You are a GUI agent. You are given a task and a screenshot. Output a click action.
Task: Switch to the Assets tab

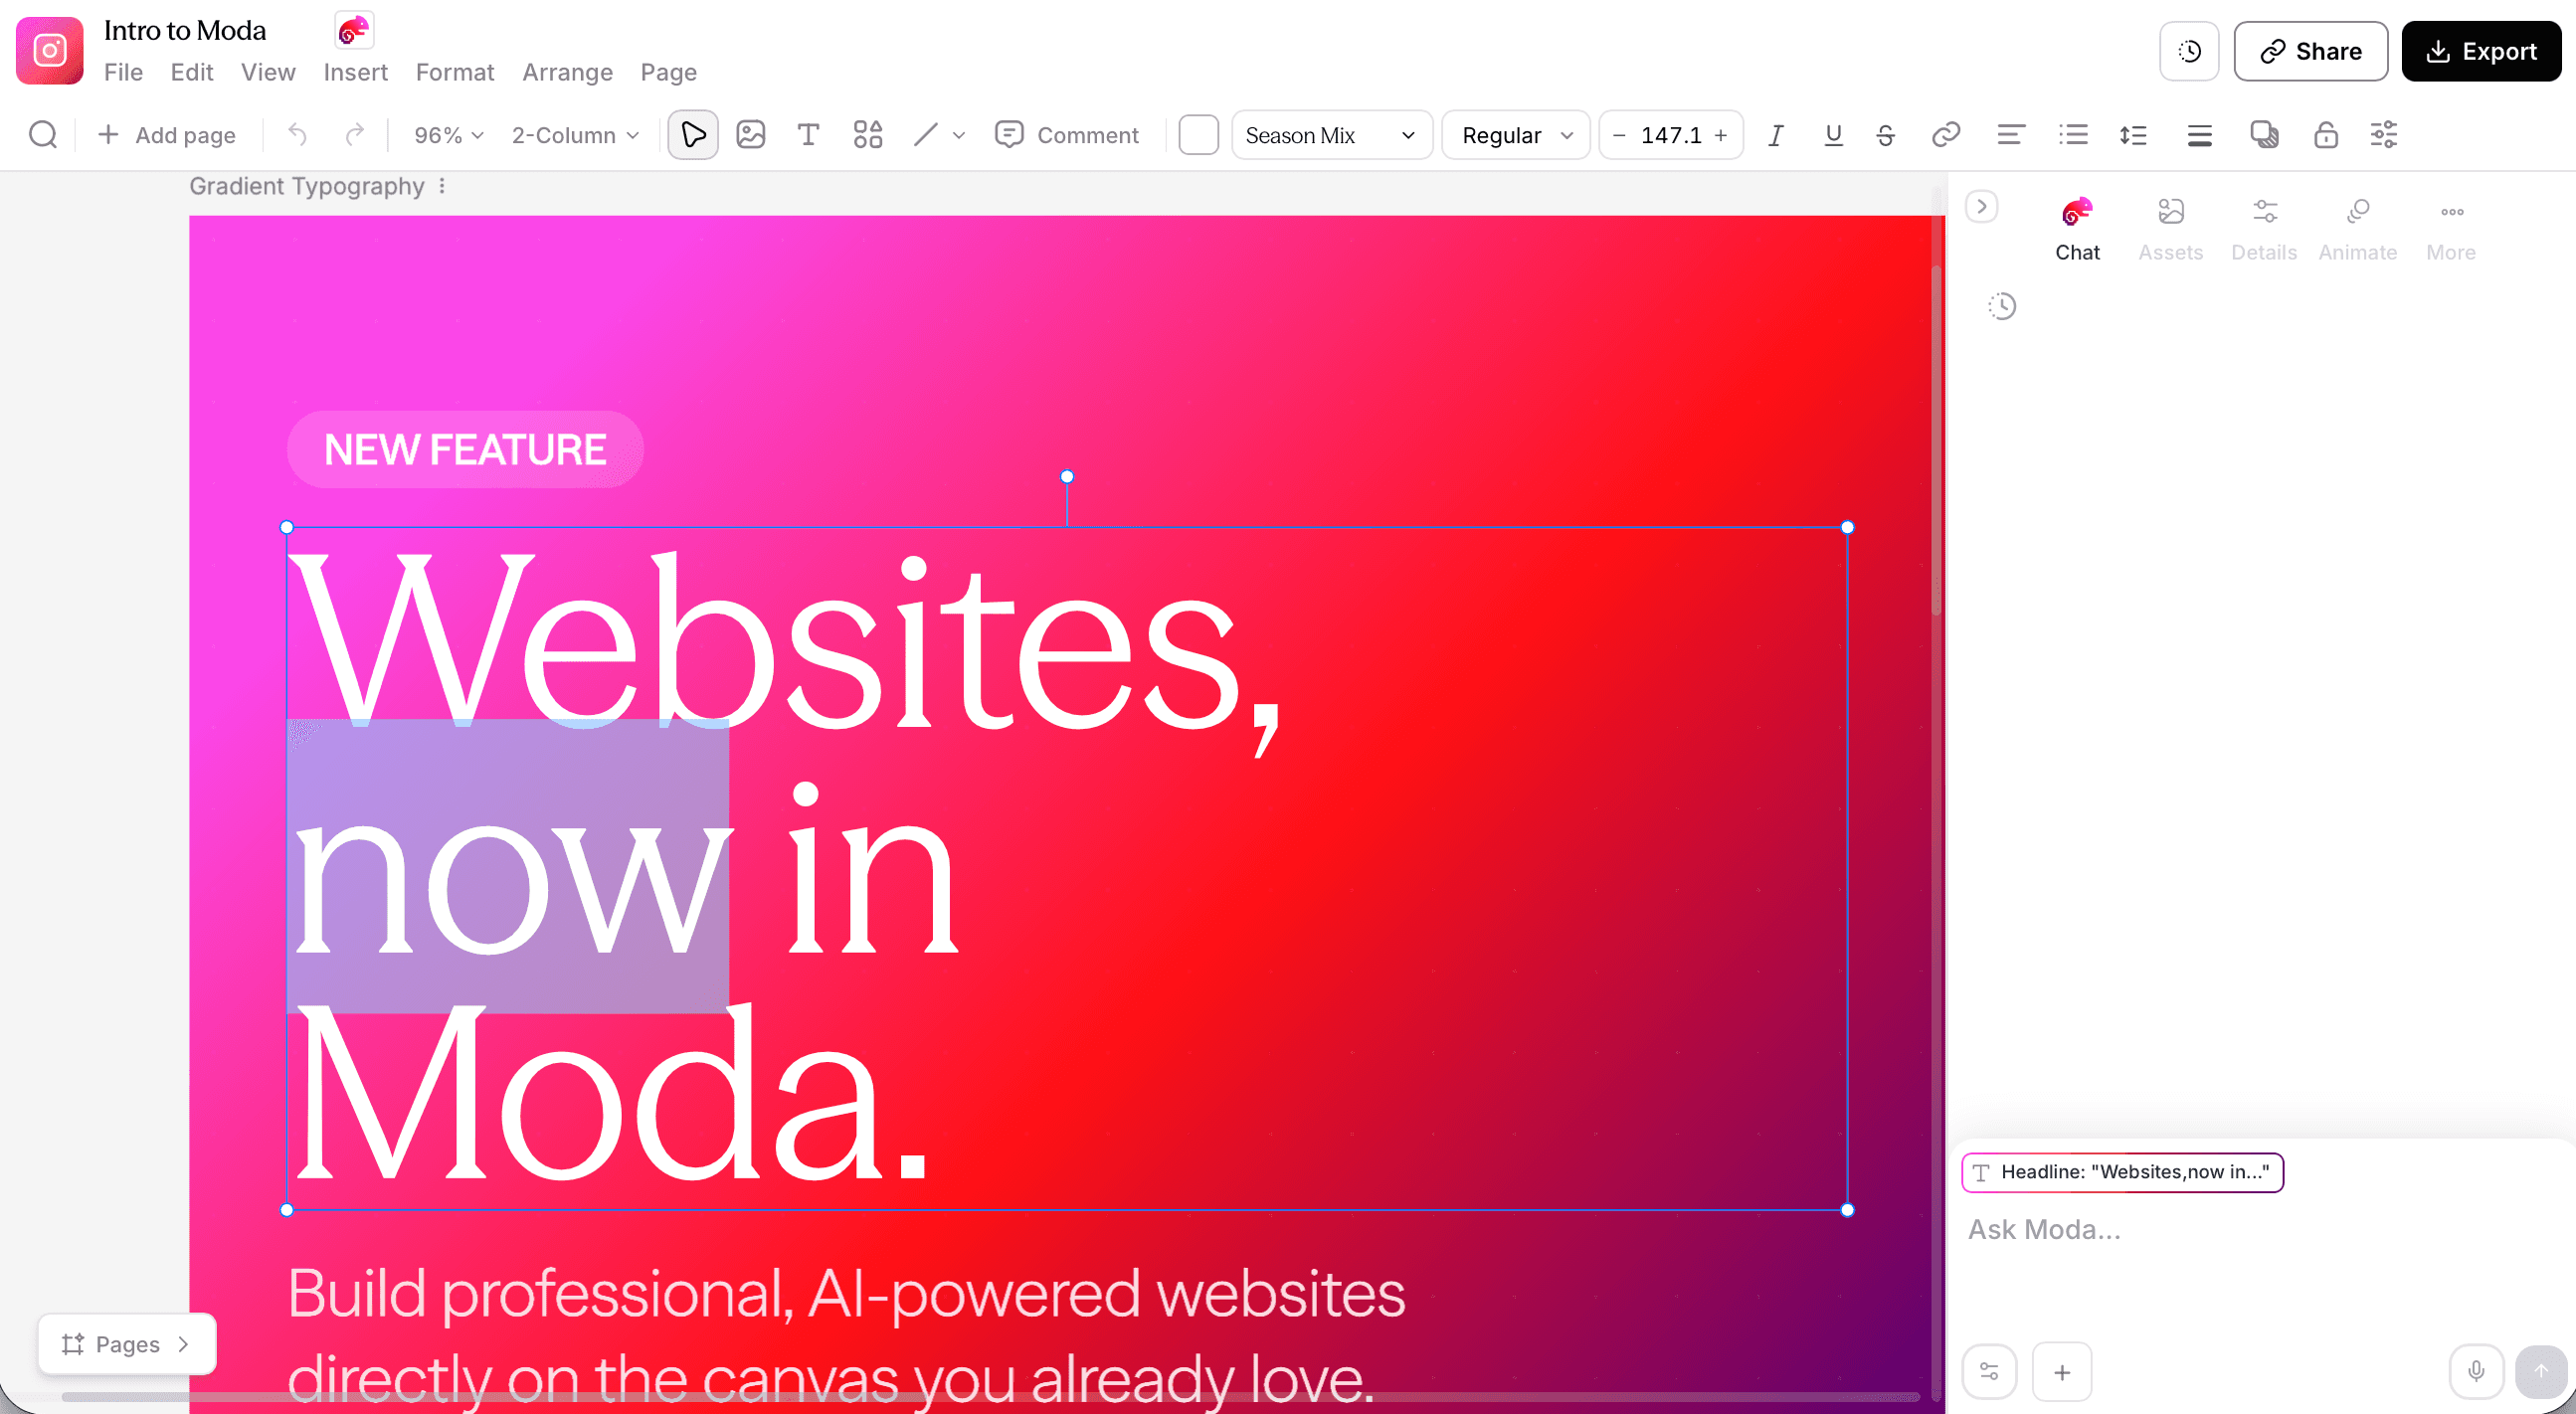click(2170, 230)
